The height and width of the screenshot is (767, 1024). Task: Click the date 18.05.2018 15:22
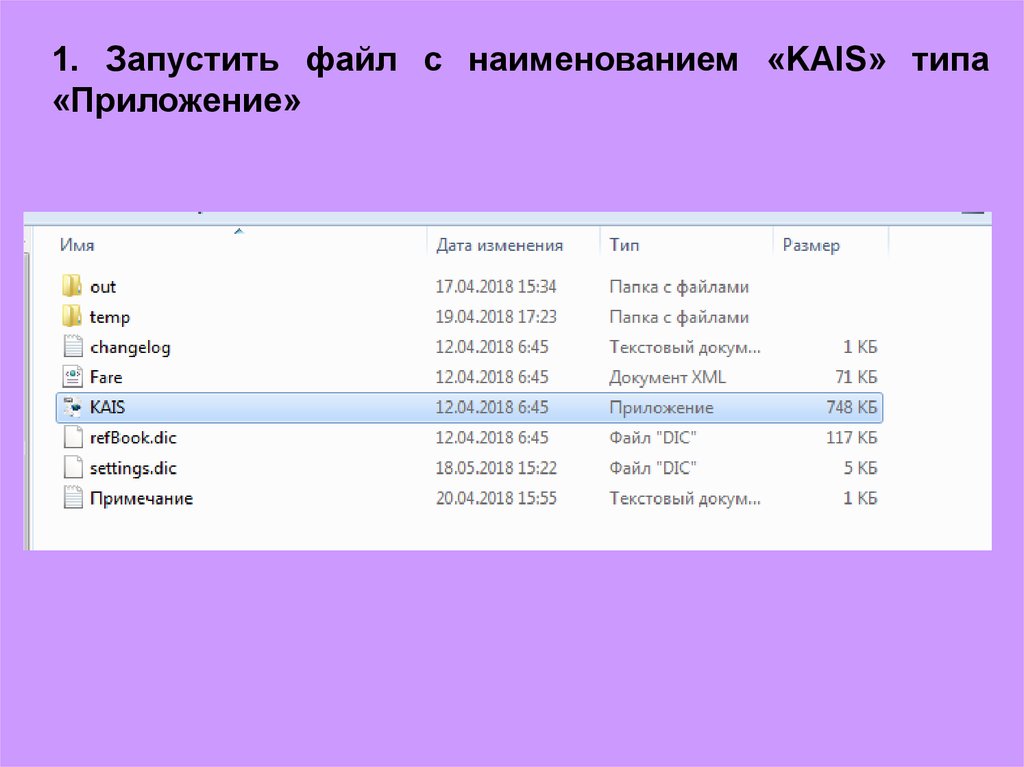coord(496,468)
